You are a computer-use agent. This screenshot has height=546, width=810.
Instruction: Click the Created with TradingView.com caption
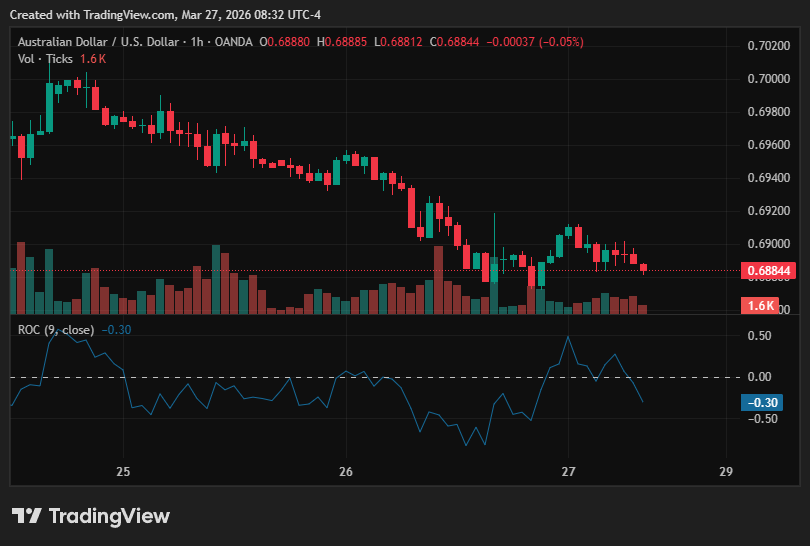tap(165, 15)
